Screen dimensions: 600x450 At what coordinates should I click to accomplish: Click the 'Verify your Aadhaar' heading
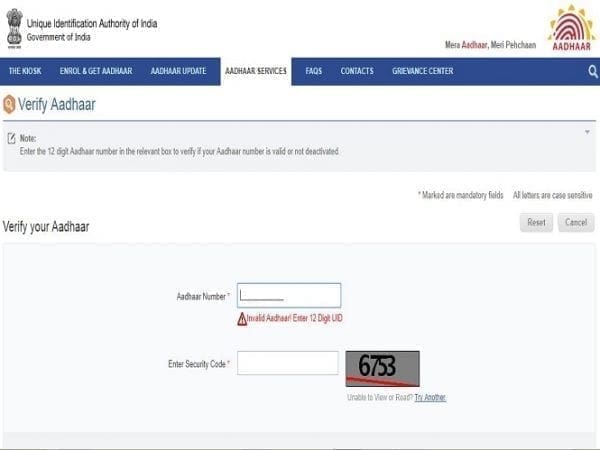click(x=46, y=227)
